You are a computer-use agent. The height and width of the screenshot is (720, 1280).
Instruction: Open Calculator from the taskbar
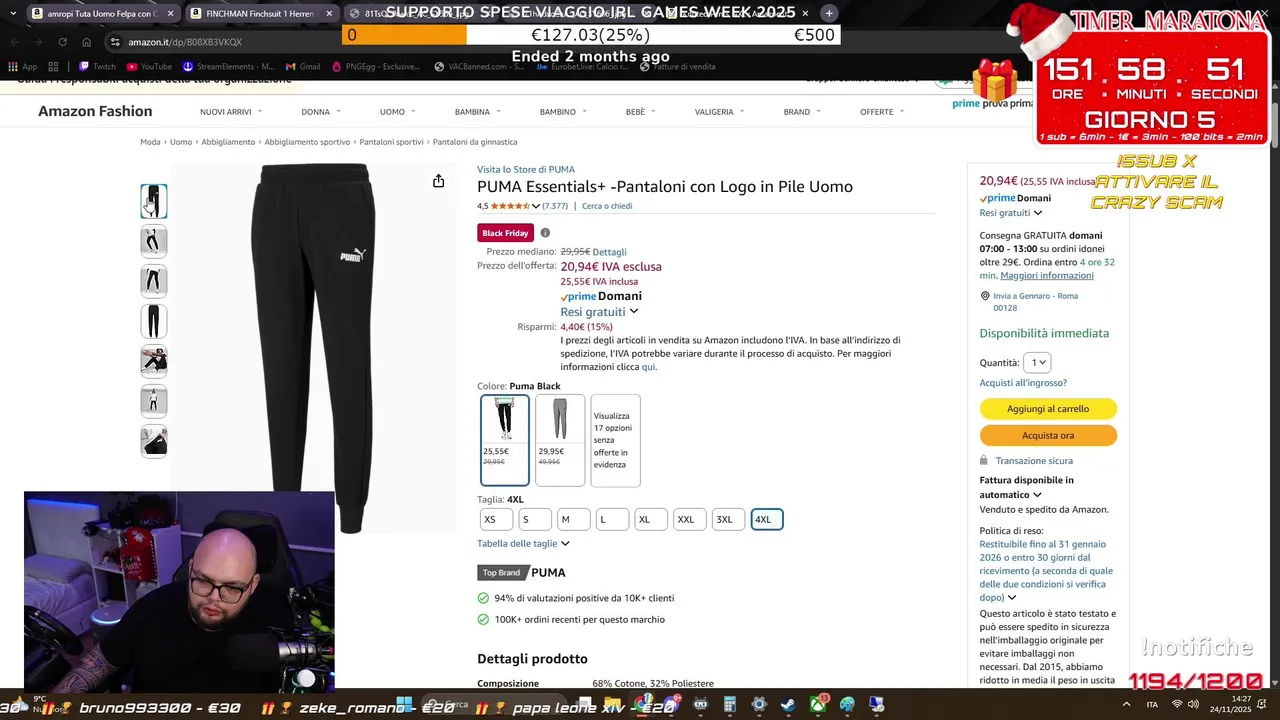click(x=730, y=705)
